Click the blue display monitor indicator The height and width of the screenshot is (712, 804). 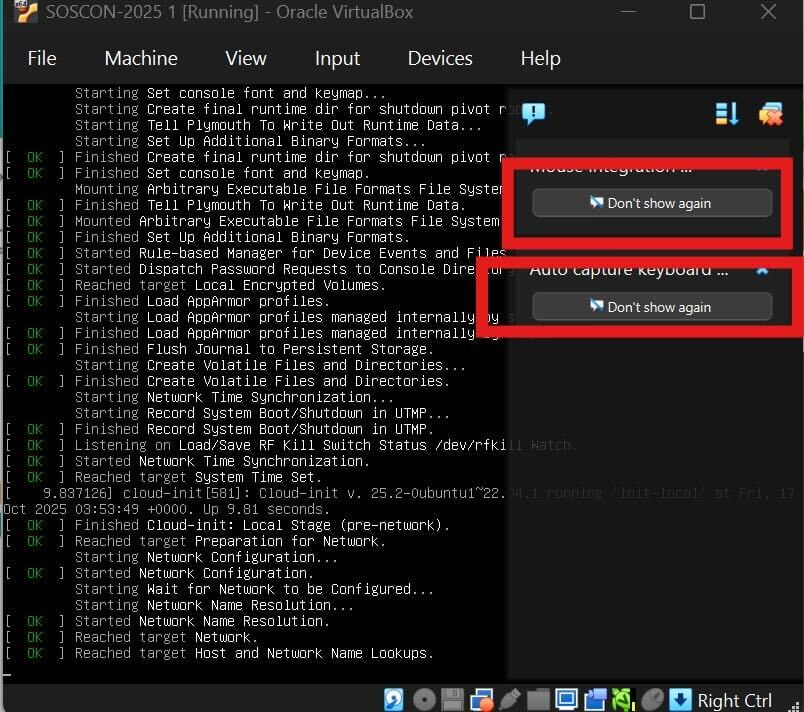567,699
